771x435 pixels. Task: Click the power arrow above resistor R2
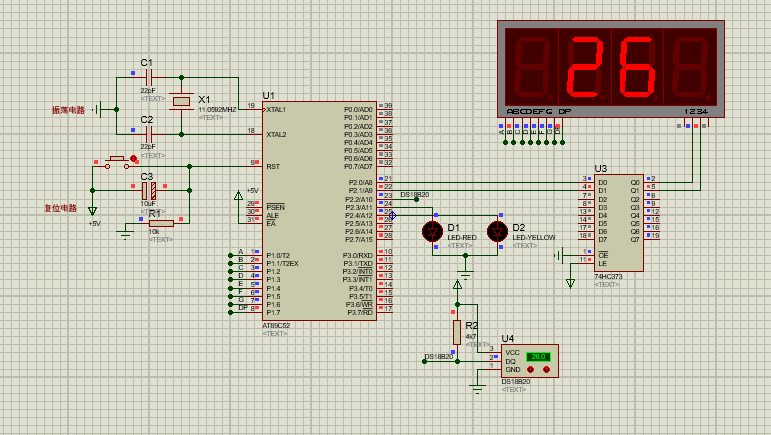tap(457, 285)
